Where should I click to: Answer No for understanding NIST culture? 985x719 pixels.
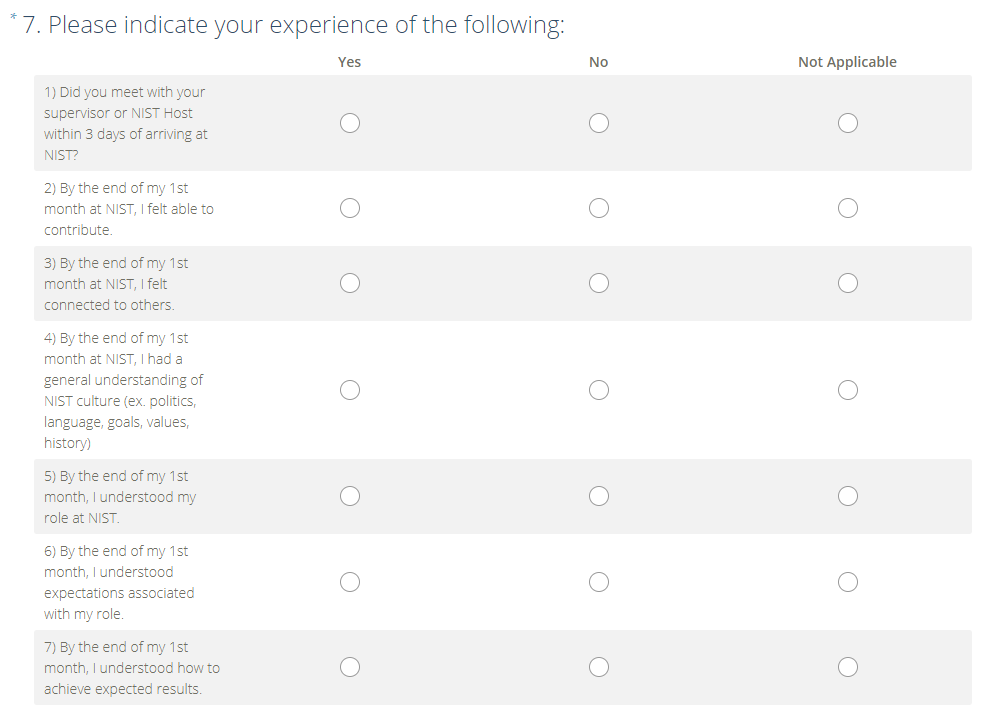(599, 390)
